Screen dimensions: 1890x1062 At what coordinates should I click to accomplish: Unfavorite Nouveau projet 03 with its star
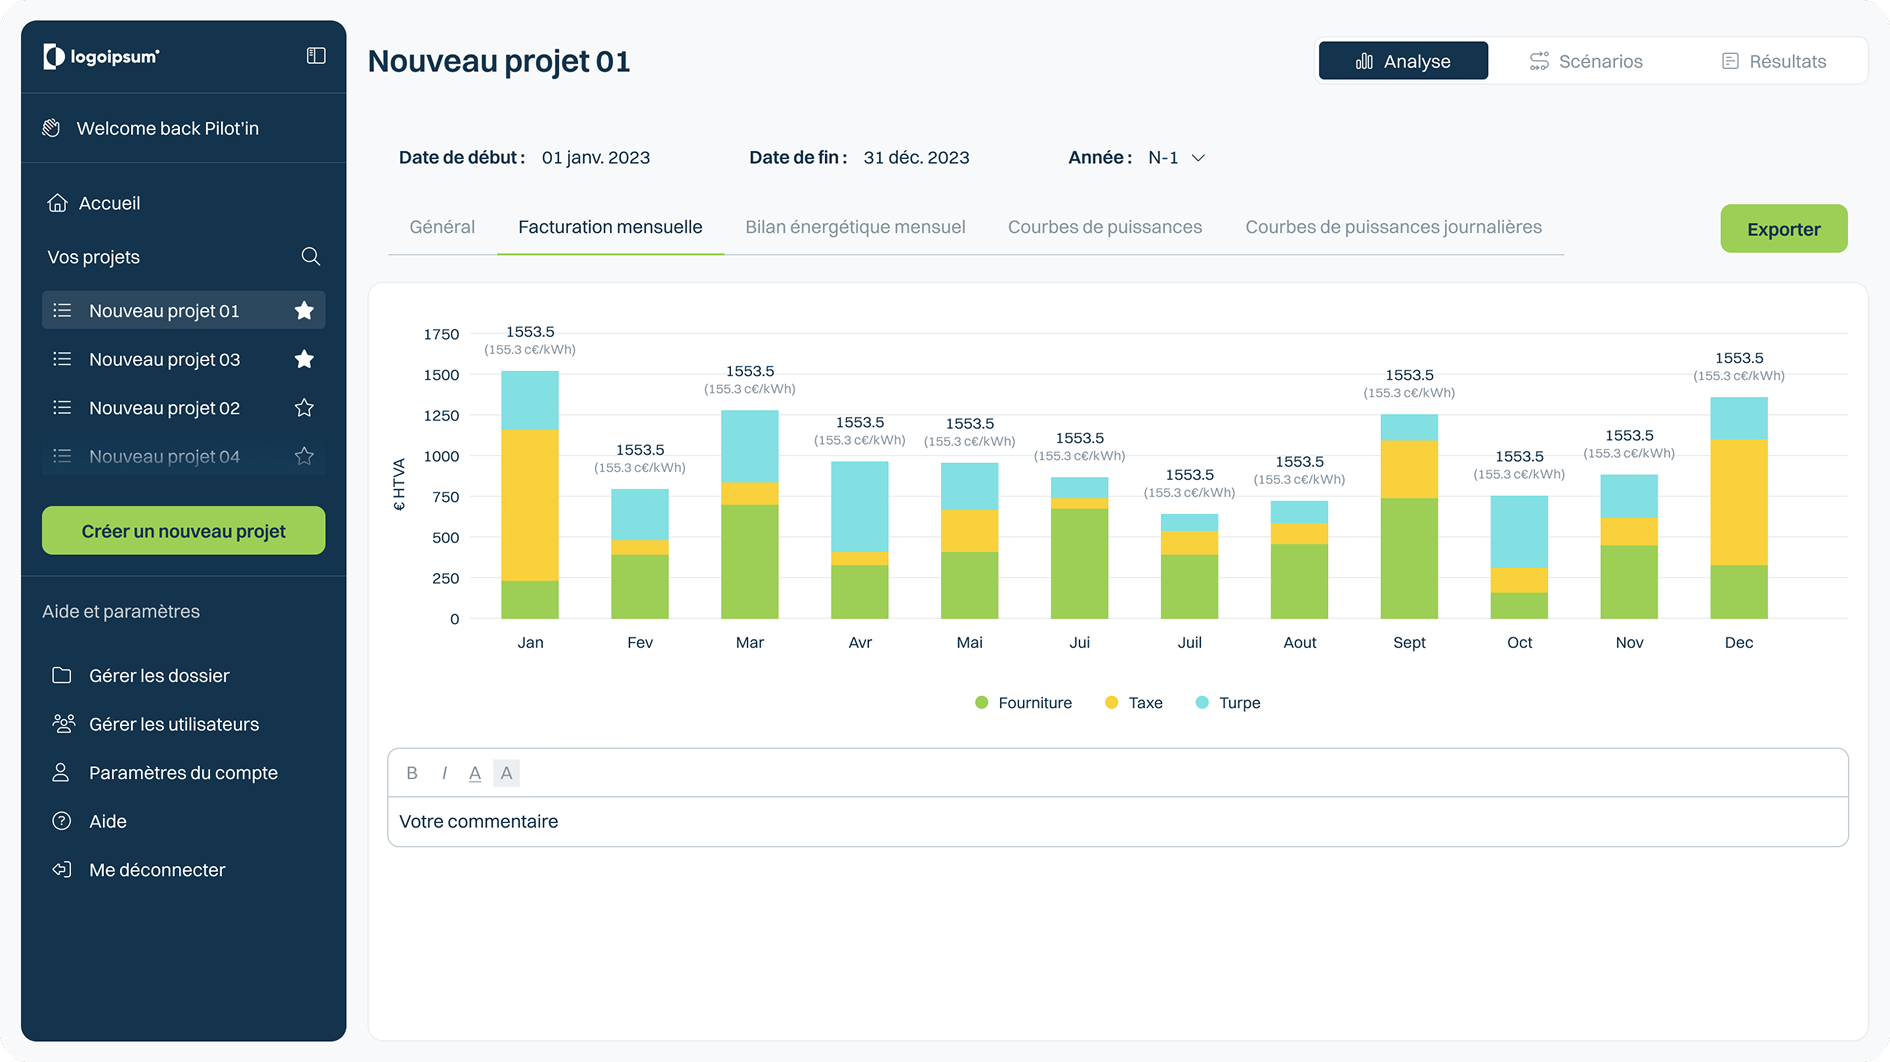tap(304, 359)
